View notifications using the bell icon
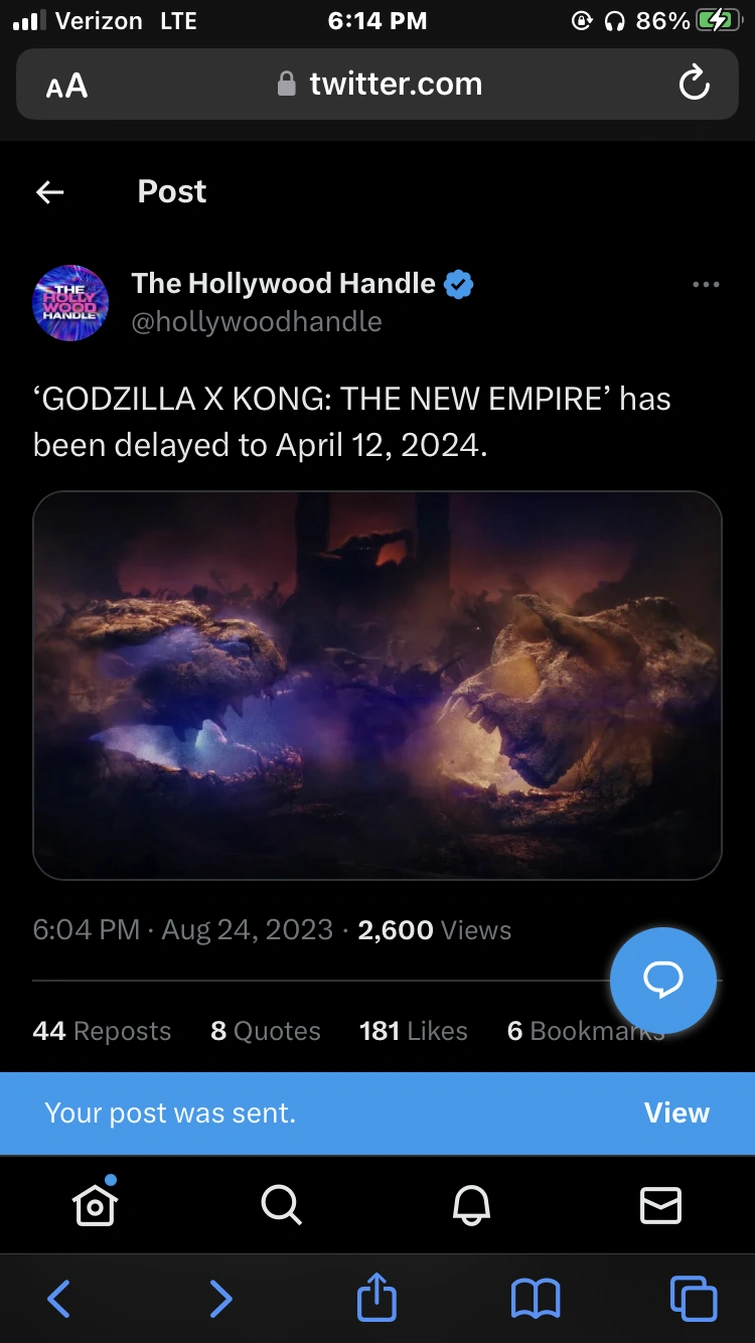The width and height of the screenshot is (755, 1343). [471, 1205]
